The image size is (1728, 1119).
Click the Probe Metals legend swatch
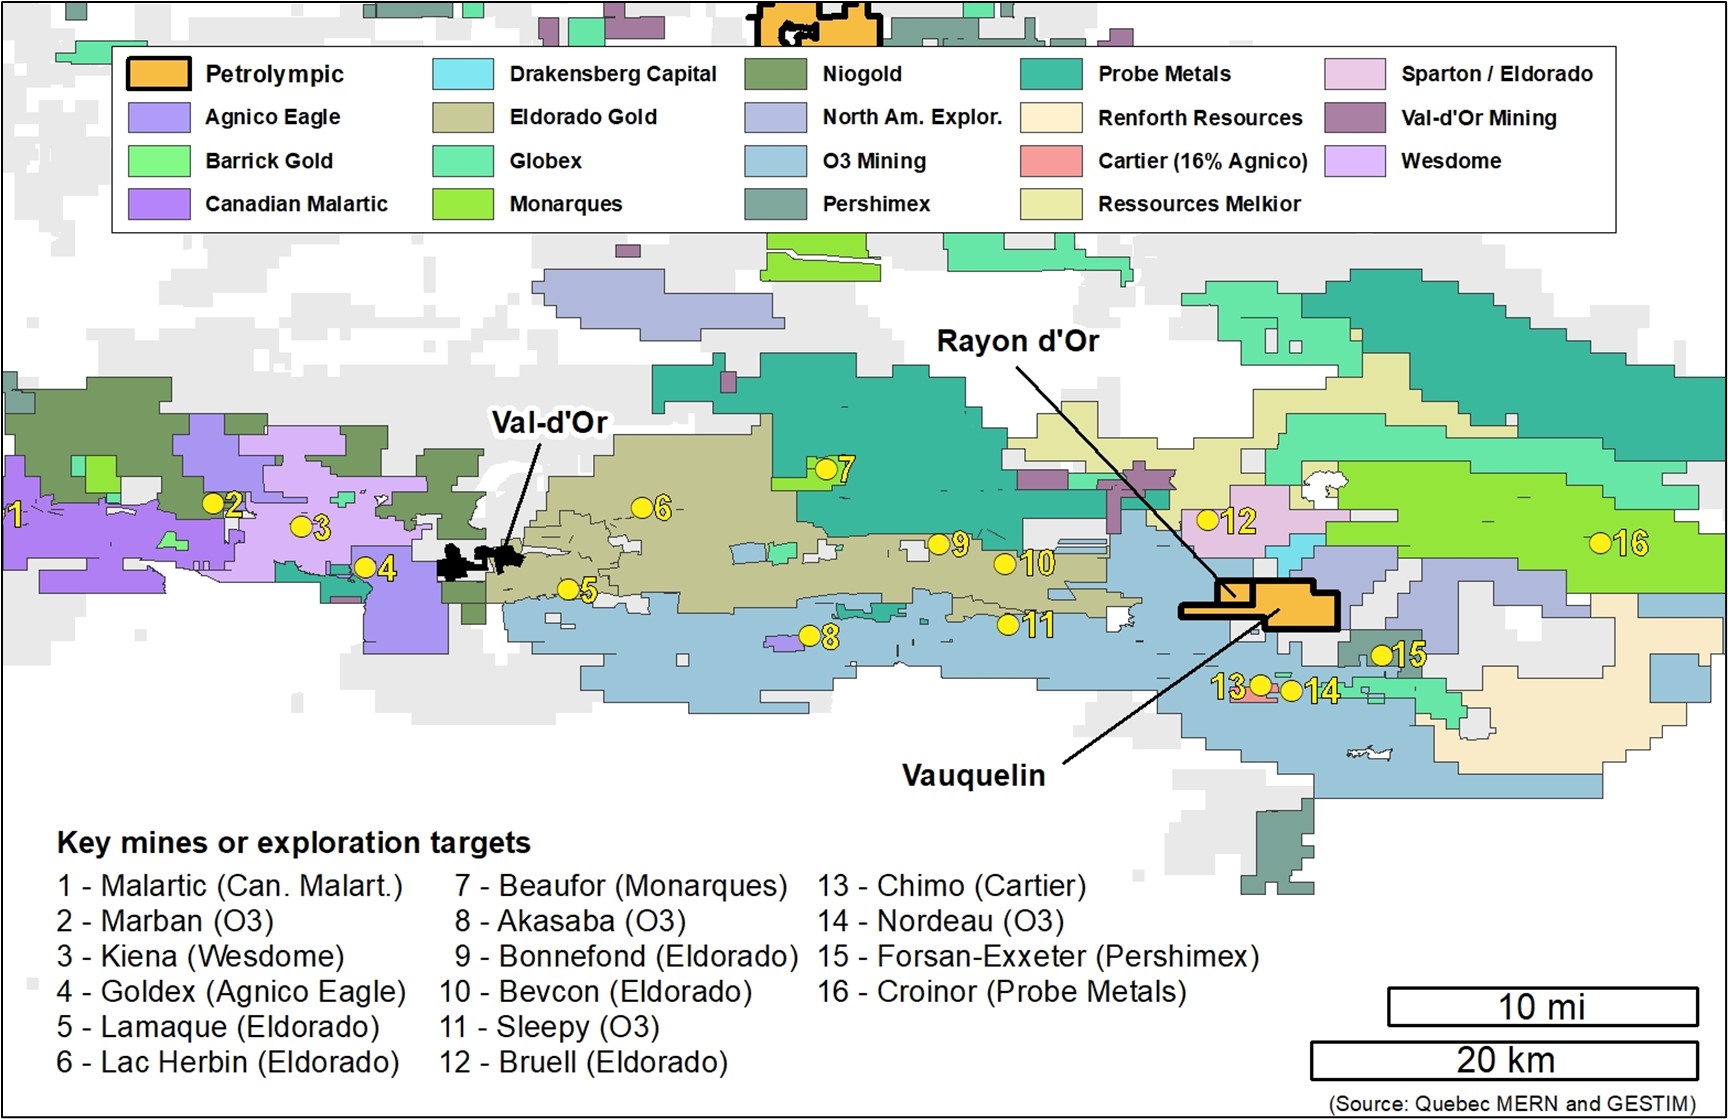pyautogui.click(x=1051, y=74)
